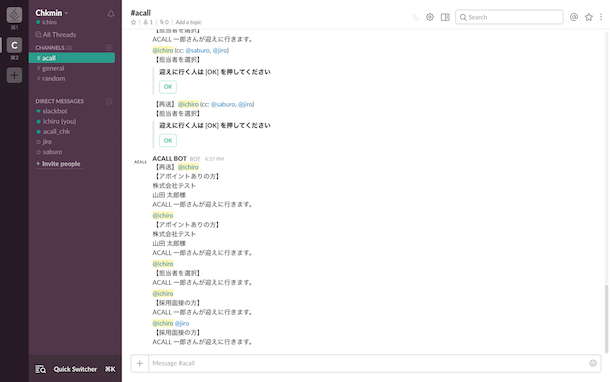This screenshot has height=382, width=610.
Task: Click the ACALL BOT avatar
Action: 140,162
